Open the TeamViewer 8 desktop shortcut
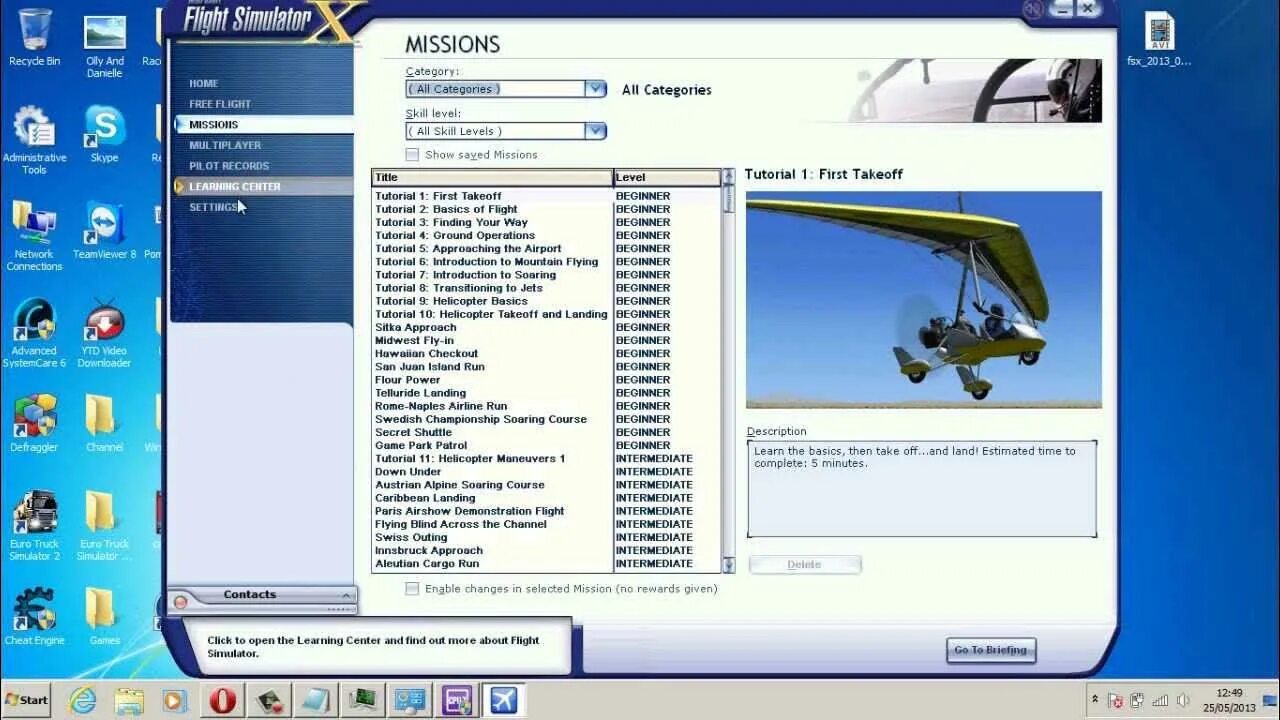Screen dimensions: 1280x720 (x=104, y=230)
